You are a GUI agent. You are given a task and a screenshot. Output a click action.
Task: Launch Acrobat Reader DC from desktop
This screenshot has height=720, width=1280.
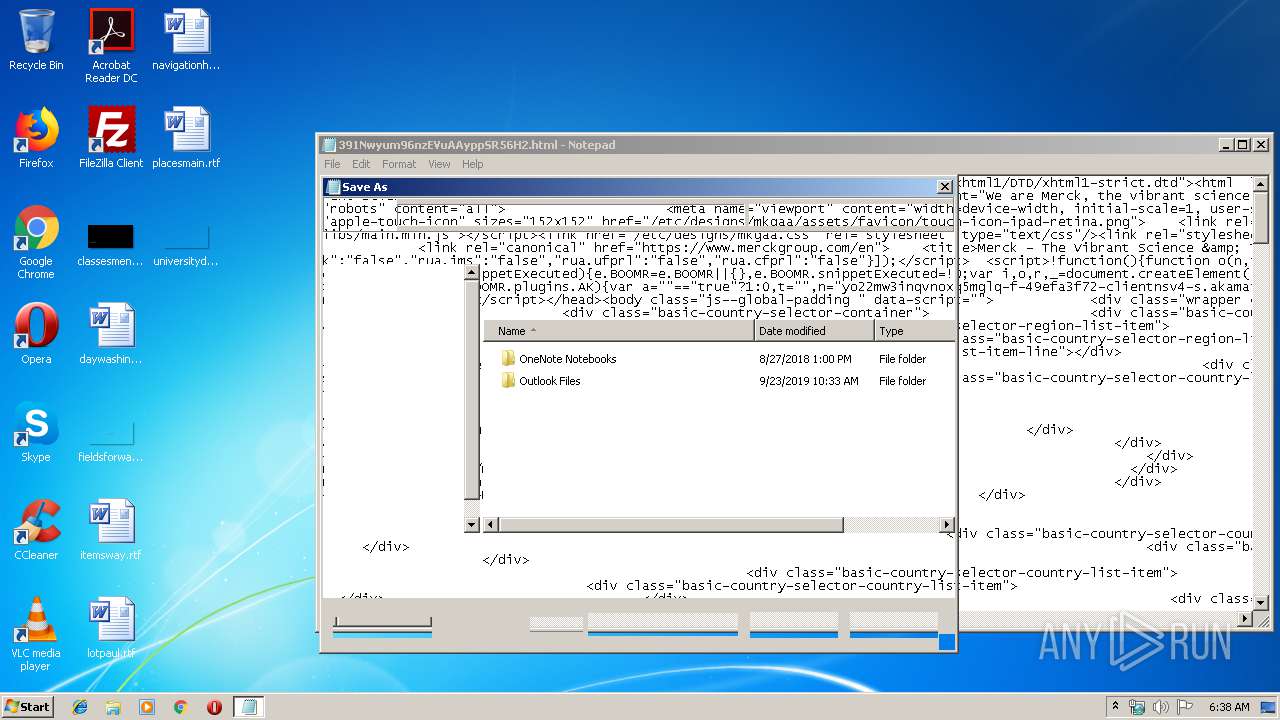(x=111, y=46)
